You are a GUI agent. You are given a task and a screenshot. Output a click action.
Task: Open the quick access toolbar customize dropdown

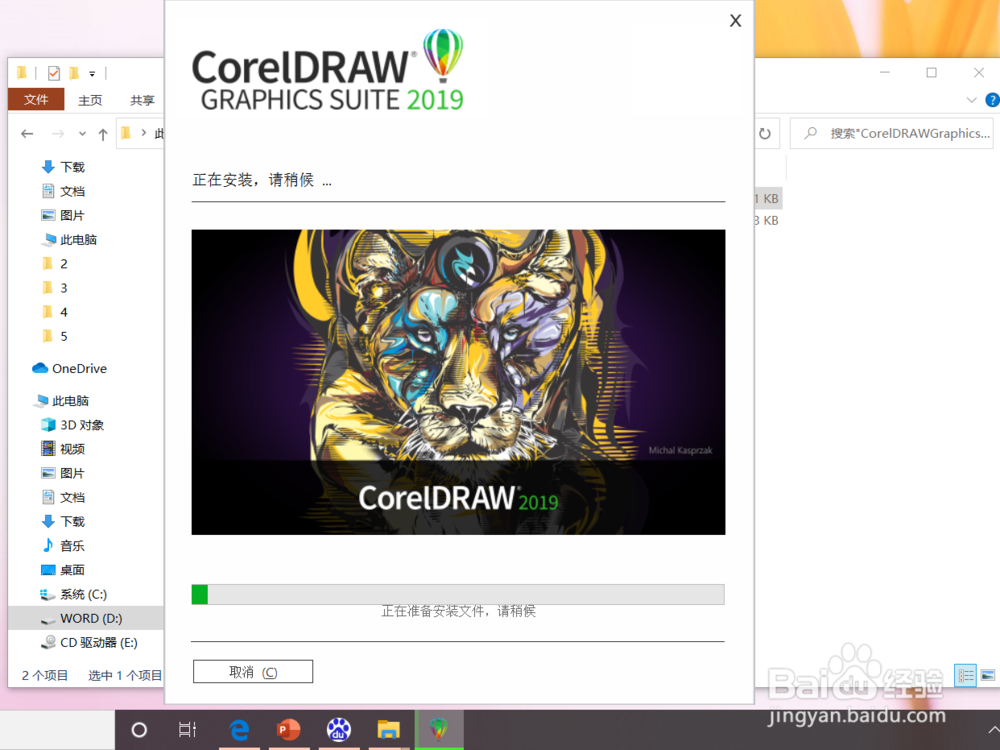[x=92, y=74]
